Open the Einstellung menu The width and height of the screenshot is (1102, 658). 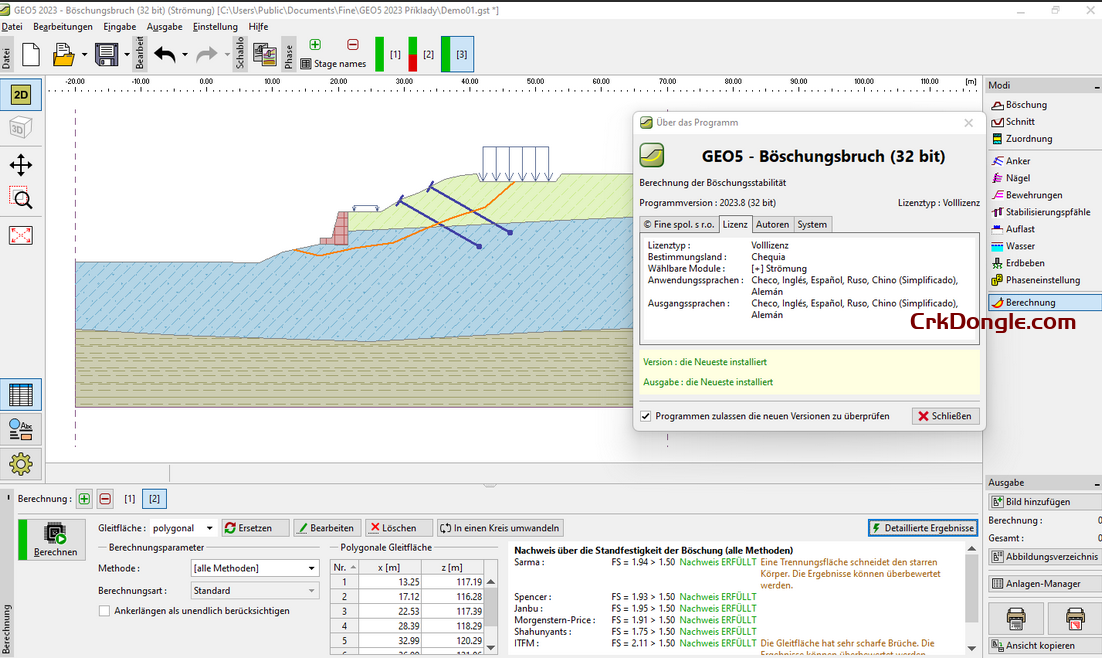pyautogui.click(x=215, y=27)
